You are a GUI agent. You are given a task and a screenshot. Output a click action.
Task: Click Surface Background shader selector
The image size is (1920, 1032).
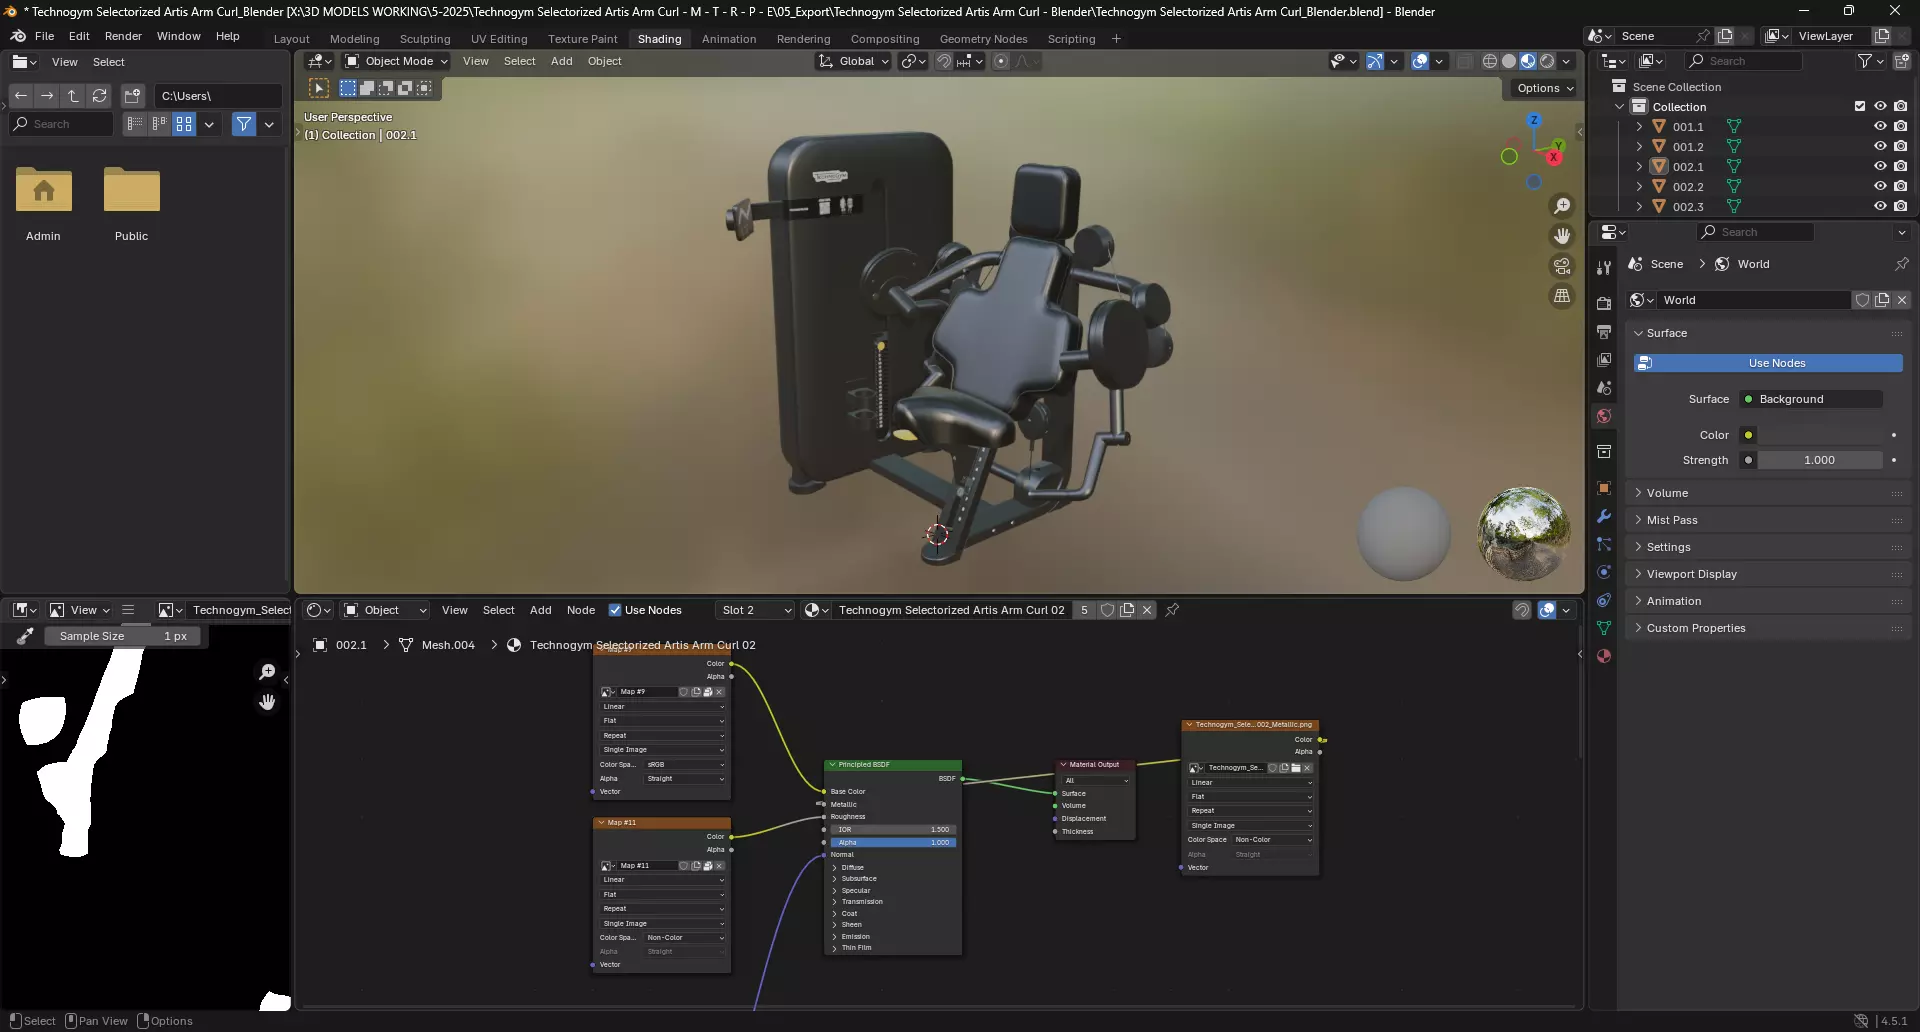click(x=1811, y=399)
